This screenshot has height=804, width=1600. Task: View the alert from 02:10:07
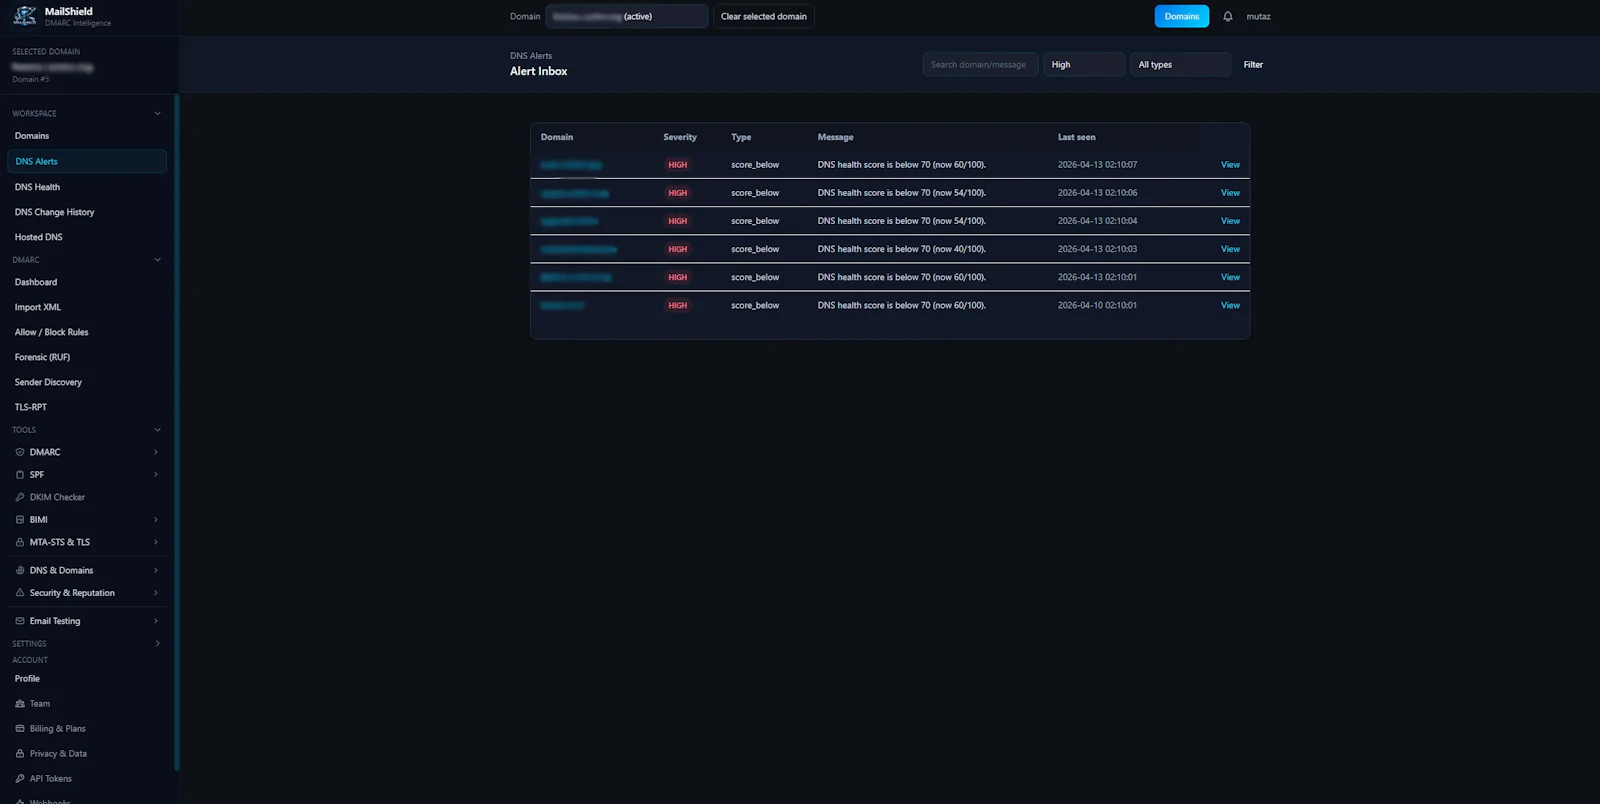click(x=1230, y=165)
